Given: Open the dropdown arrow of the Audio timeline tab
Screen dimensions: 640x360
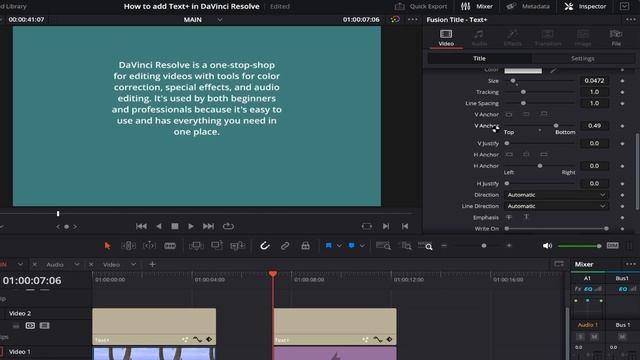Looking at the screenshot, I should pyautogui.click(x=76, y=264).
